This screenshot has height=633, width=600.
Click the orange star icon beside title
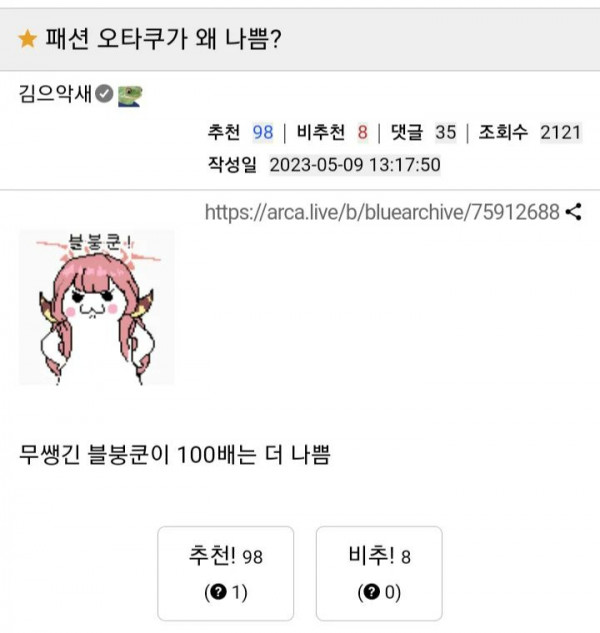tap(27, 39)
